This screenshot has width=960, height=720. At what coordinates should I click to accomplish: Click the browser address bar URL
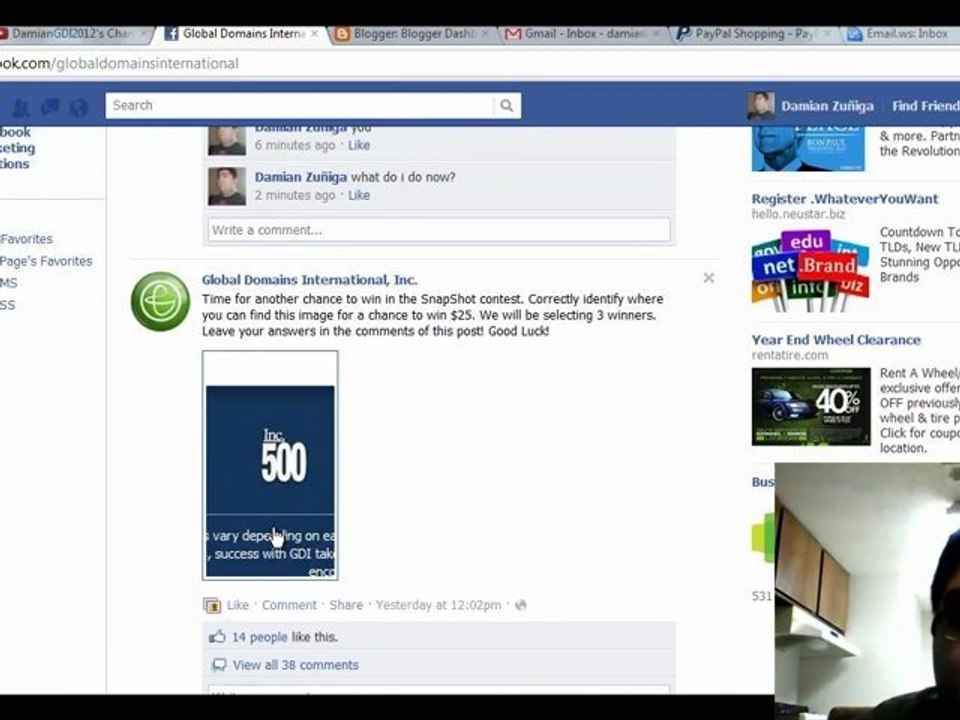(x=119, y=63)
